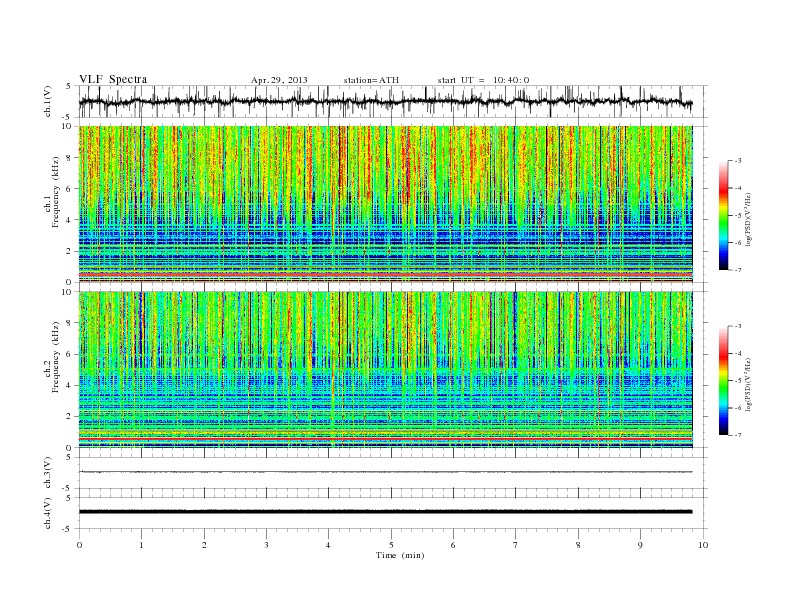The height and width of the screenshot is (612, 792).
Task: Click the "VLF Spectra" plot title
Action: (113, 79)
